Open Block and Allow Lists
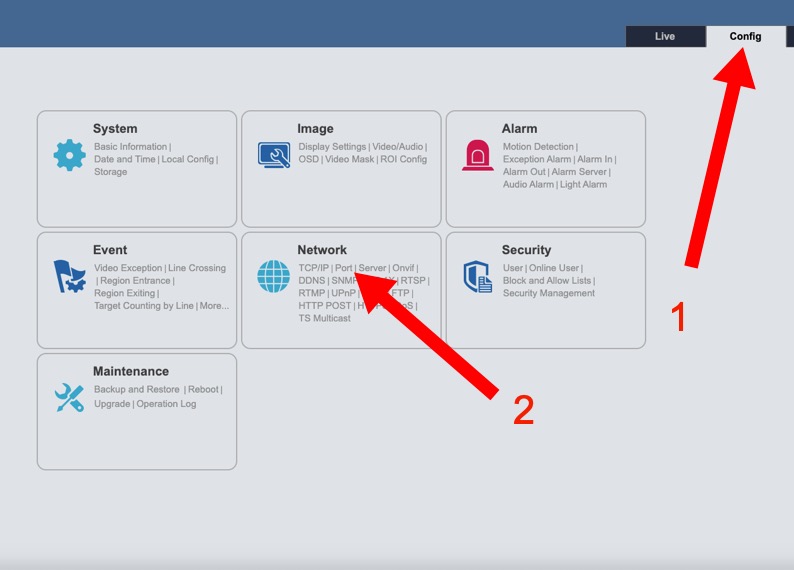The image size is (794, 570). [547, 281]
